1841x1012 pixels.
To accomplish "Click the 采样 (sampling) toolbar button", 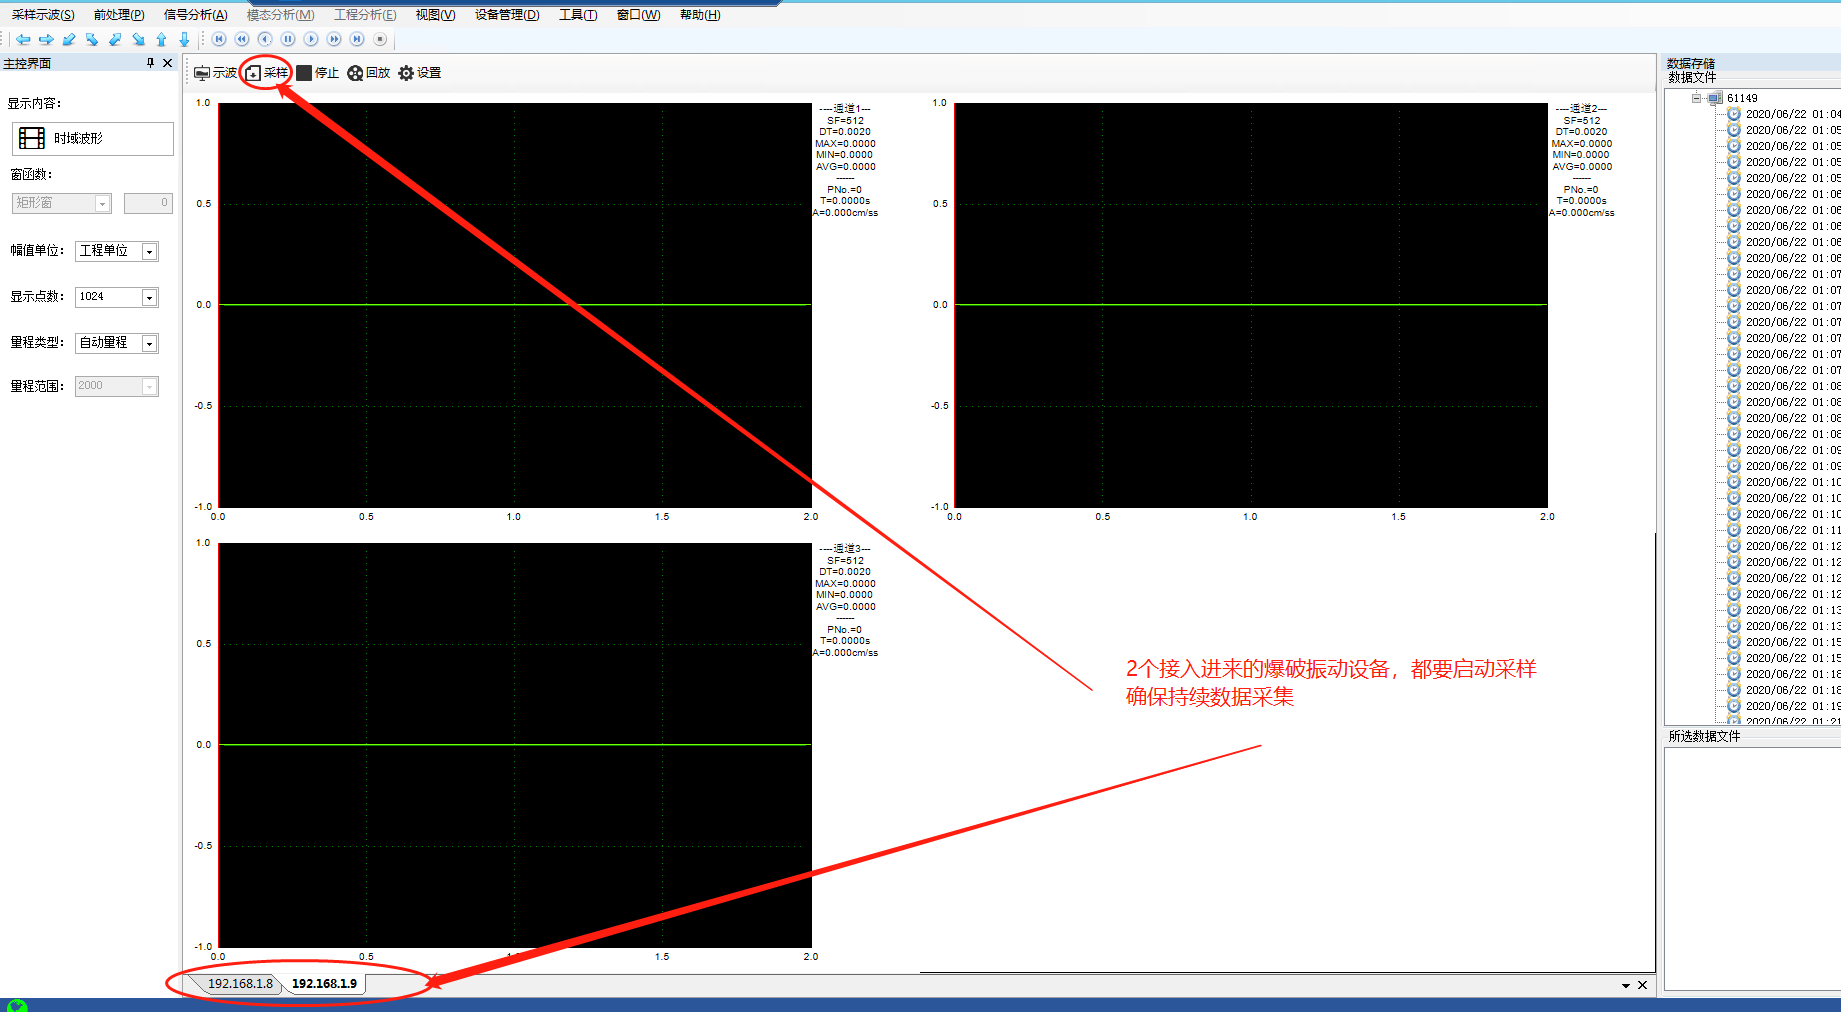I will [267, 73].
